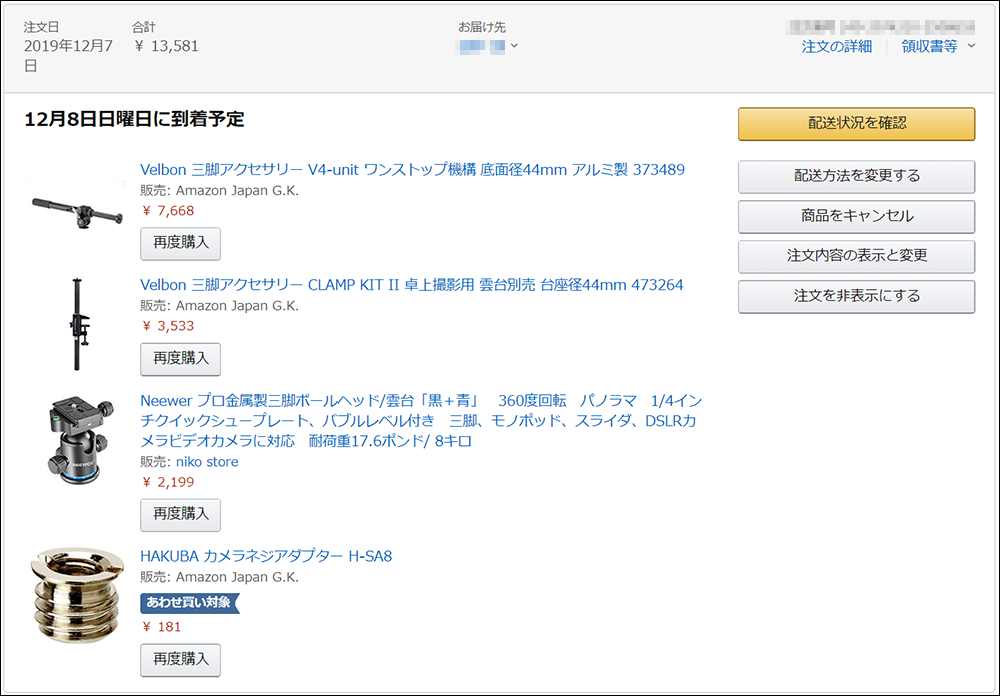Open 注文内容の表示と変更
Image resolution: width=1000 pixels, height=696 pixels.
(857, 256)
